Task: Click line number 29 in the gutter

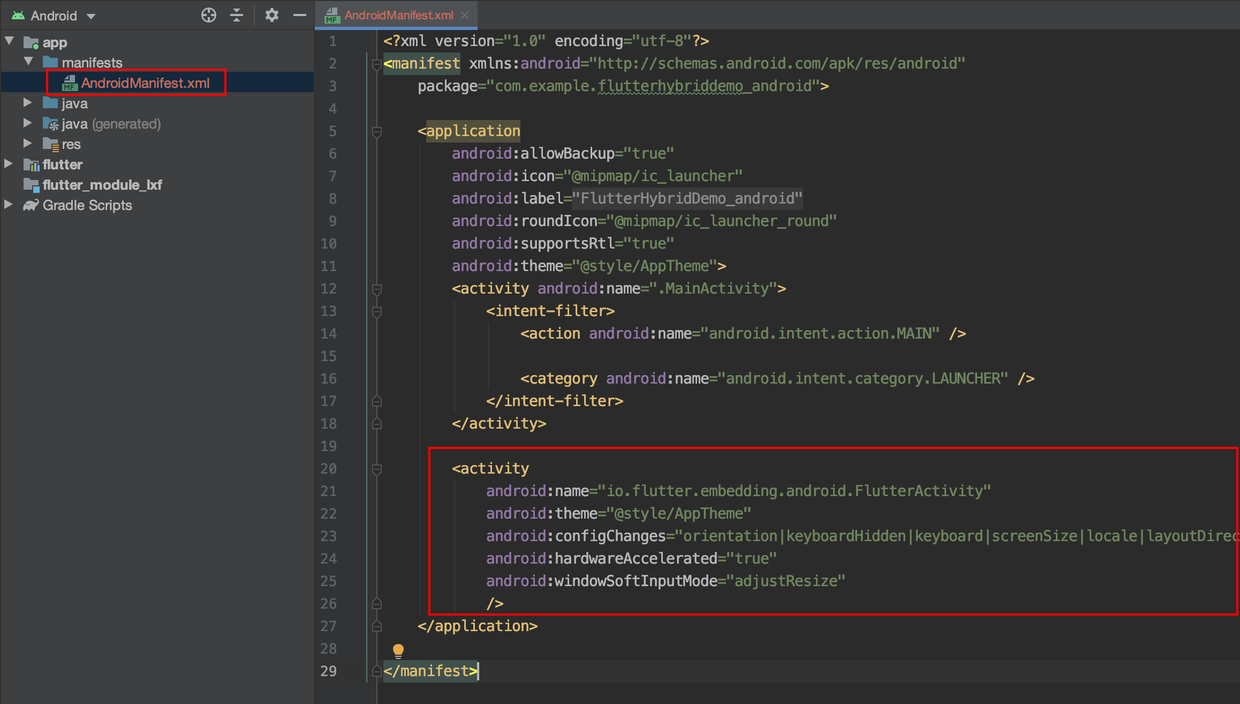Action: click(x=328, y=671)
